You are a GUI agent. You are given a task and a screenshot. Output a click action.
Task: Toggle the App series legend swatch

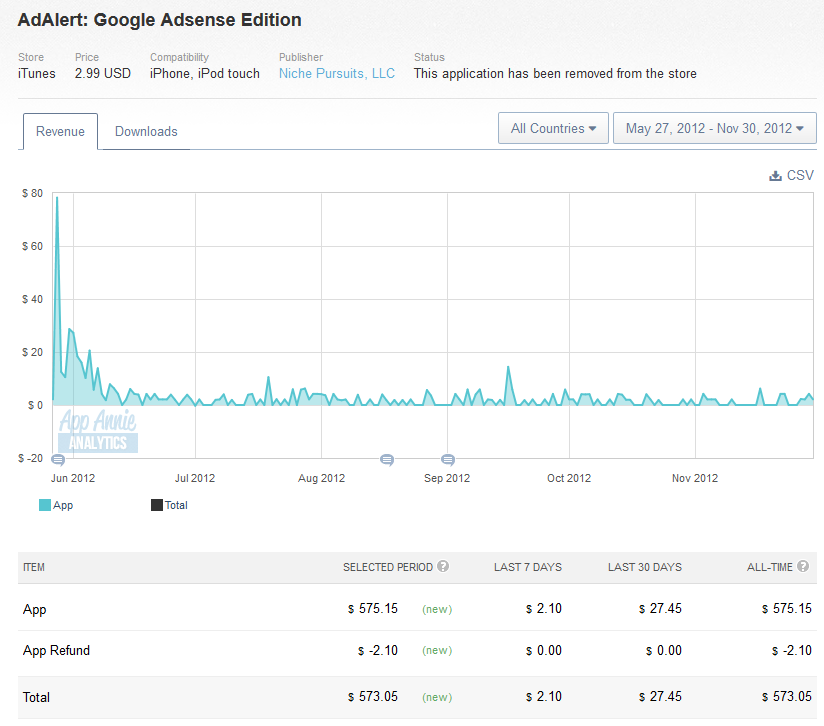45,505
